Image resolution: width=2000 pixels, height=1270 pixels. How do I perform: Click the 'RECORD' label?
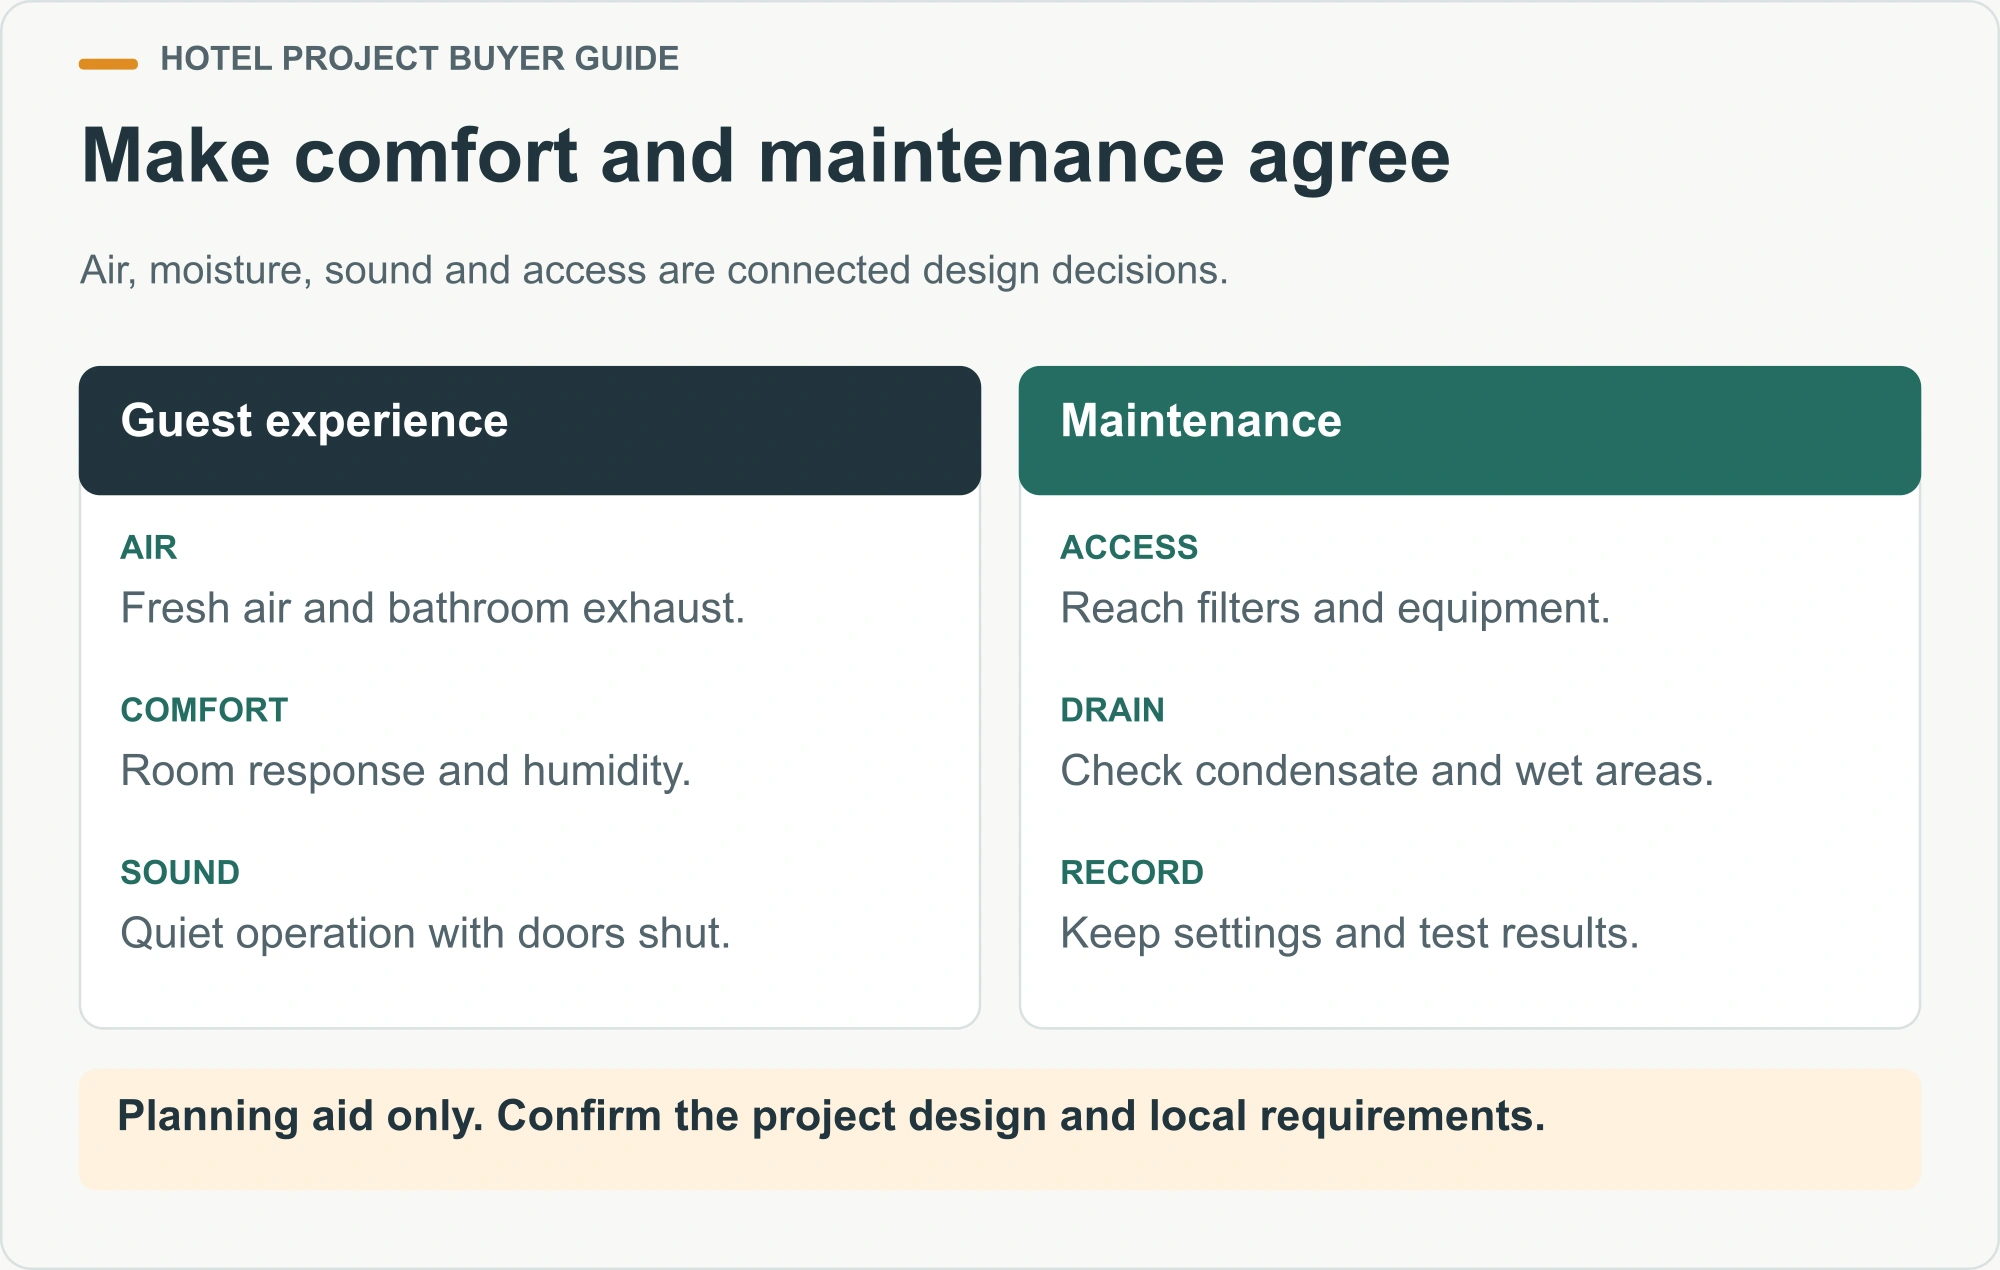(x=1132, y=872)
